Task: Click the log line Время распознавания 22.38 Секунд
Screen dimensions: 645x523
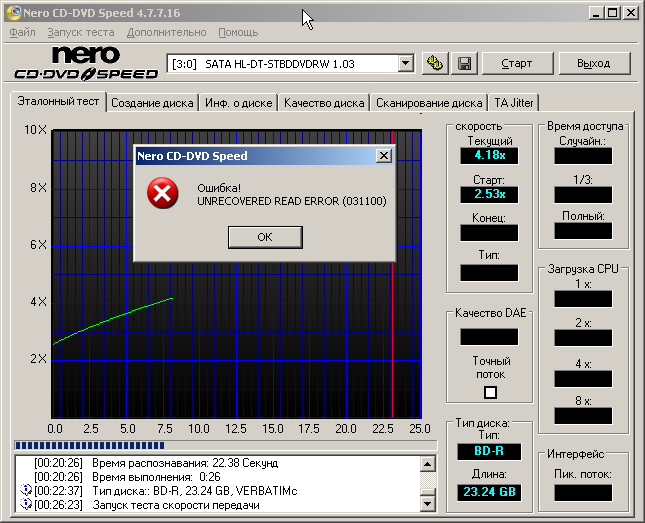Action: (x=185, y=463)
